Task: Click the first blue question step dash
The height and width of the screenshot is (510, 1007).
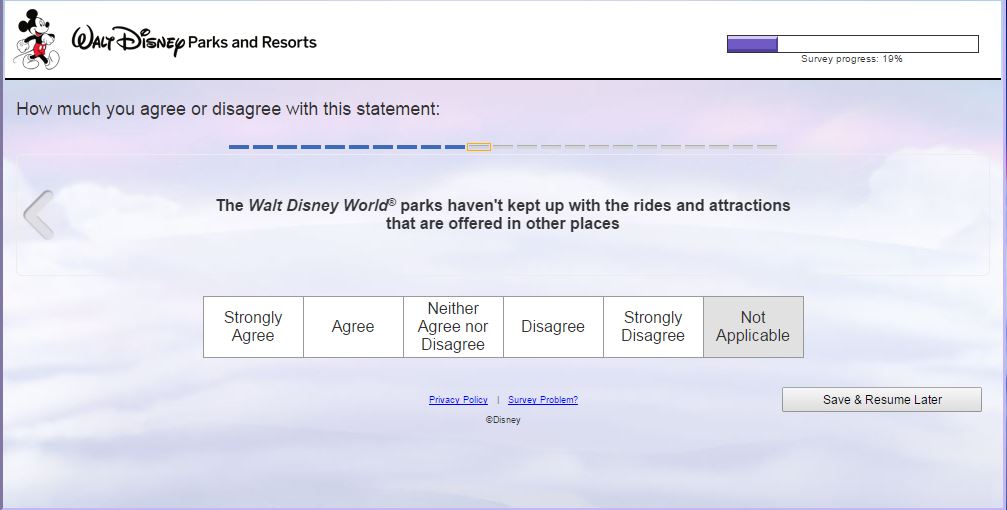Action: click(x=239, y=147)
